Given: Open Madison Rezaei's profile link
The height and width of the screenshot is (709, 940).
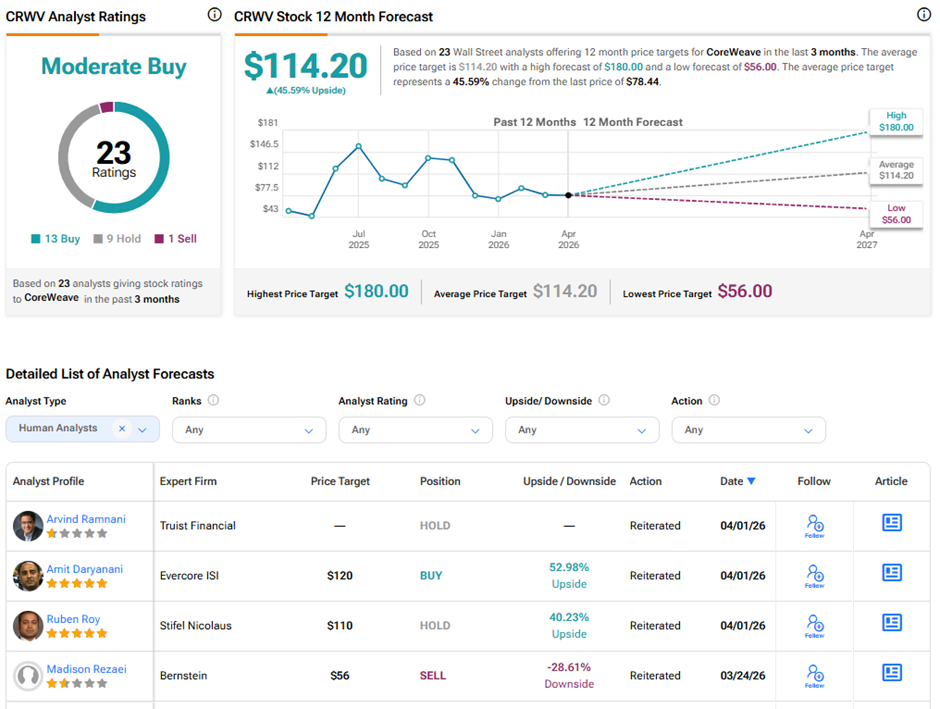Looking at the screenshot, I should 85,669.
